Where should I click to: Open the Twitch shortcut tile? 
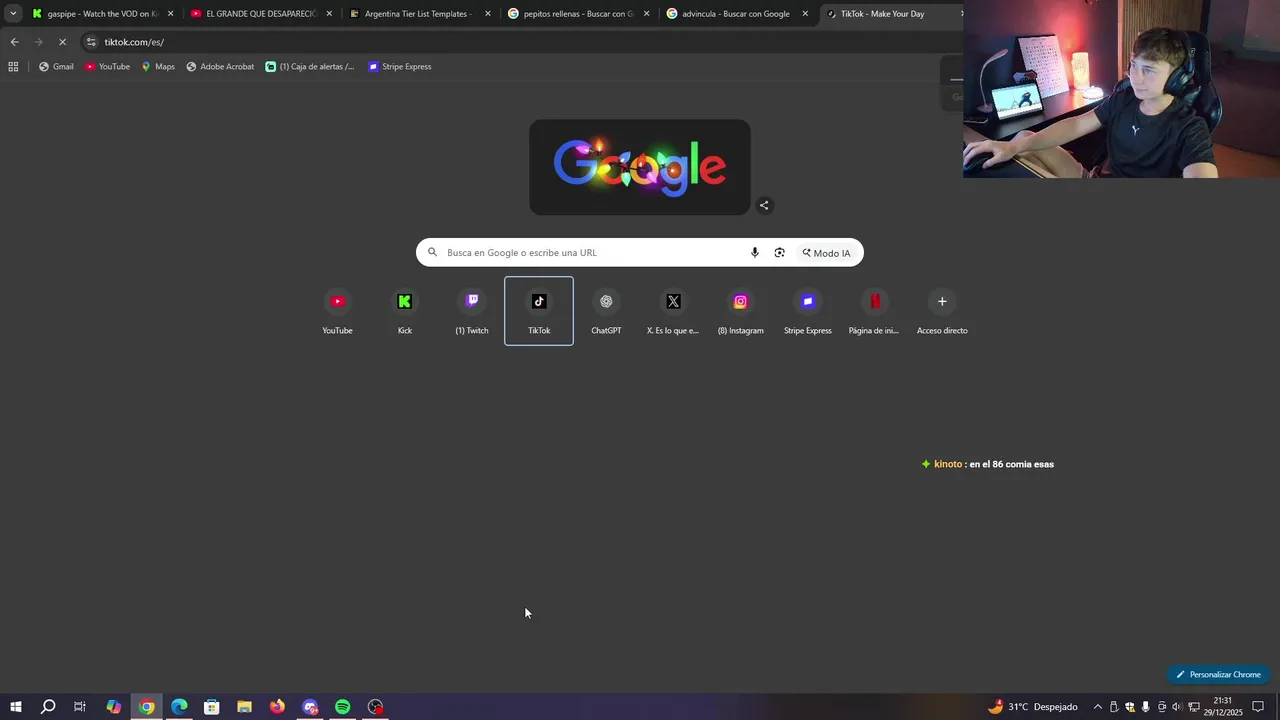pyautogui.click(x=472, y=311)
